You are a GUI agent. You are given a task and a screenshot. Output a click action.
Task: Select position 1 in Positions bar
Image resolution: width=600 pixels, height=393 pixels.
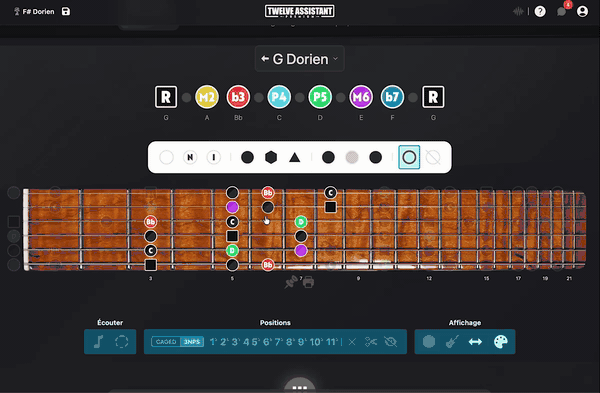[x=213, y=342]
